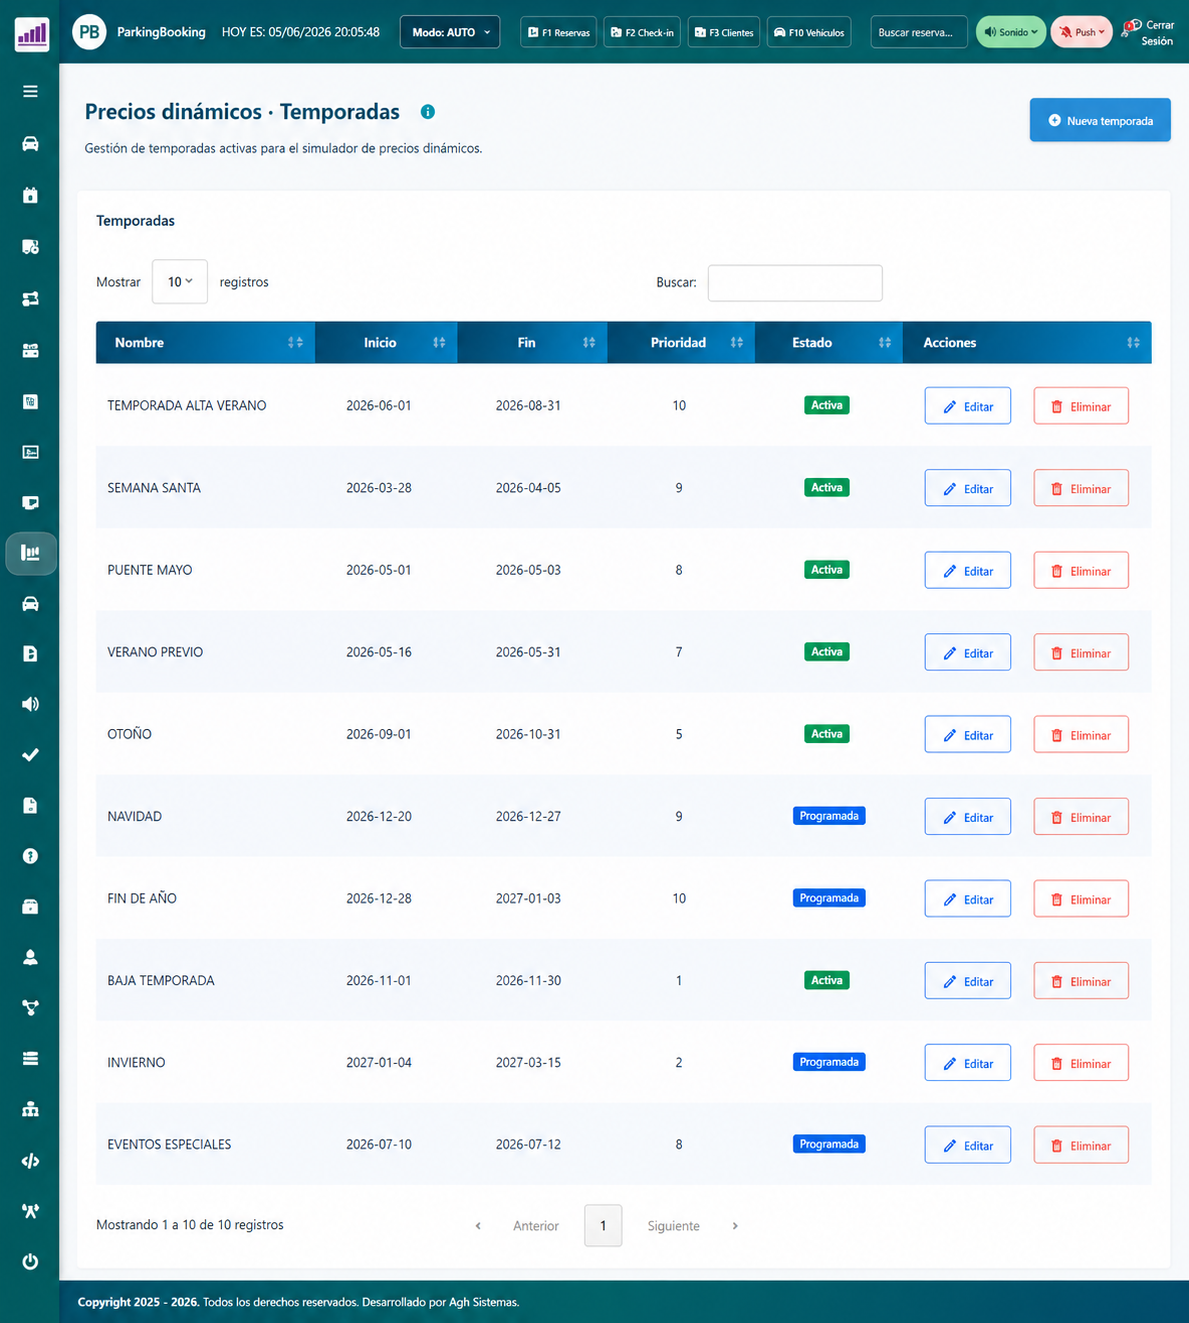Open the hamburger menu in sidebar

point(30,91)
